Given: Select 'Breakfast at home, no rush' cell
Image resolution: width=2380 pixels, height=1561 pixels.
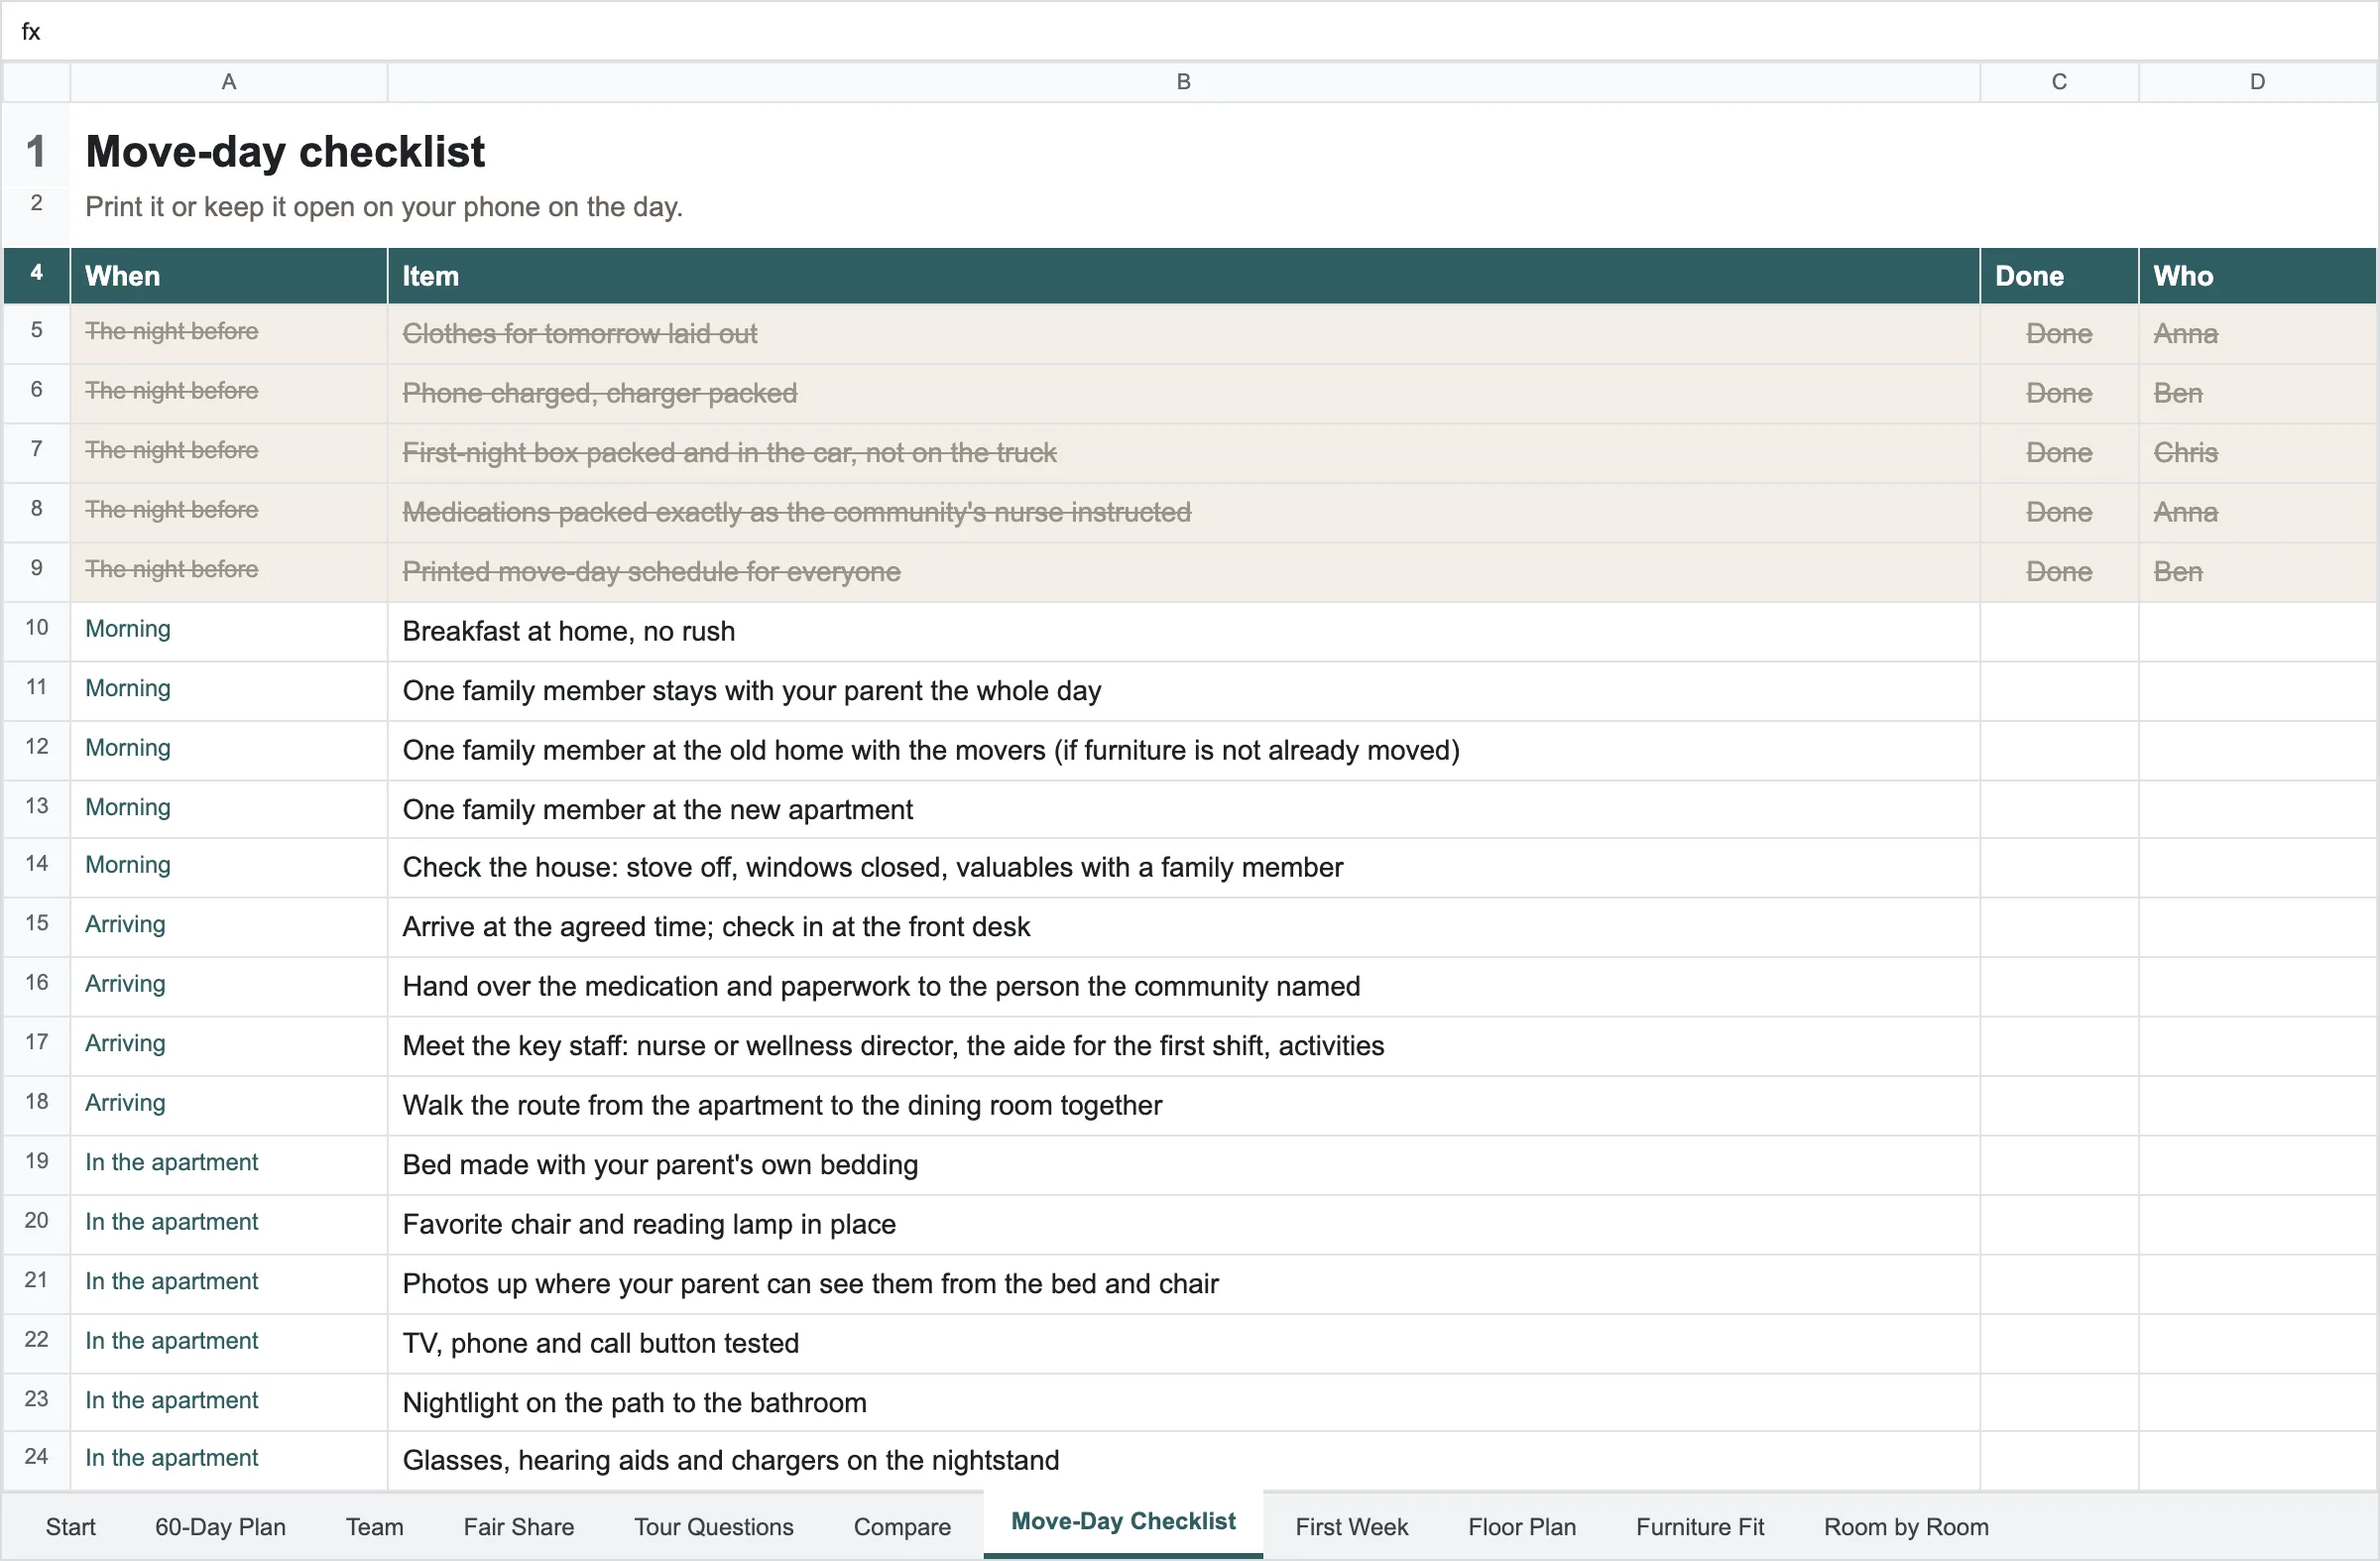Looking at the screenshot, I should point(1183,632).
